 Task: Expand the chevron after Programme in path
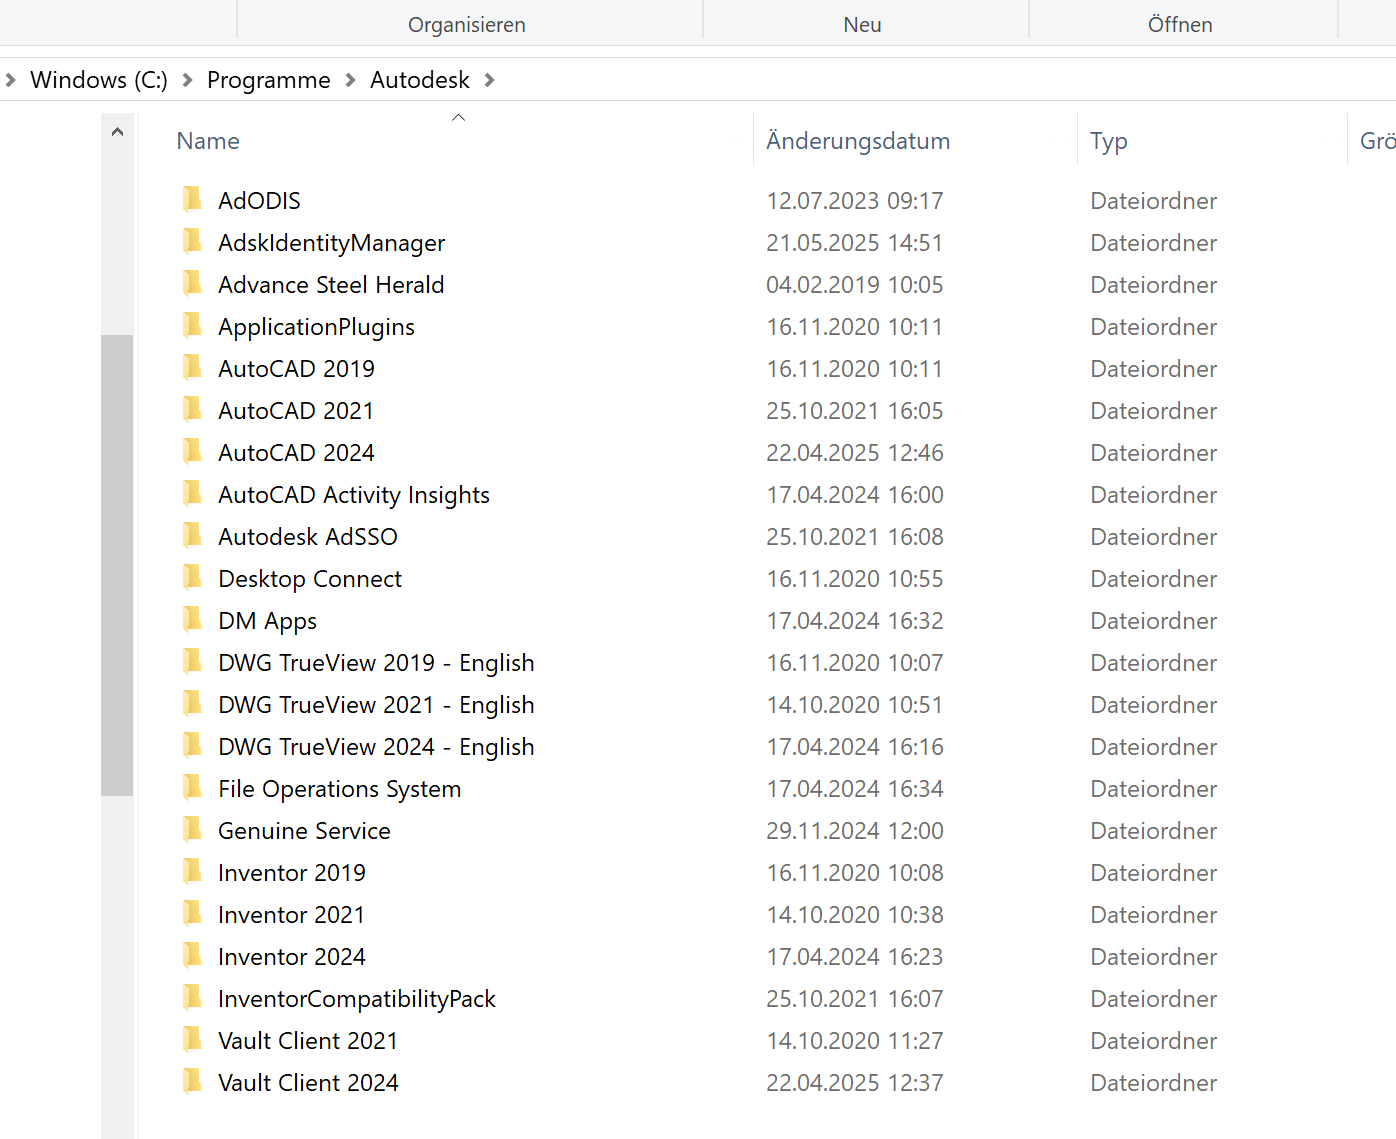click(x=350, y=80)
